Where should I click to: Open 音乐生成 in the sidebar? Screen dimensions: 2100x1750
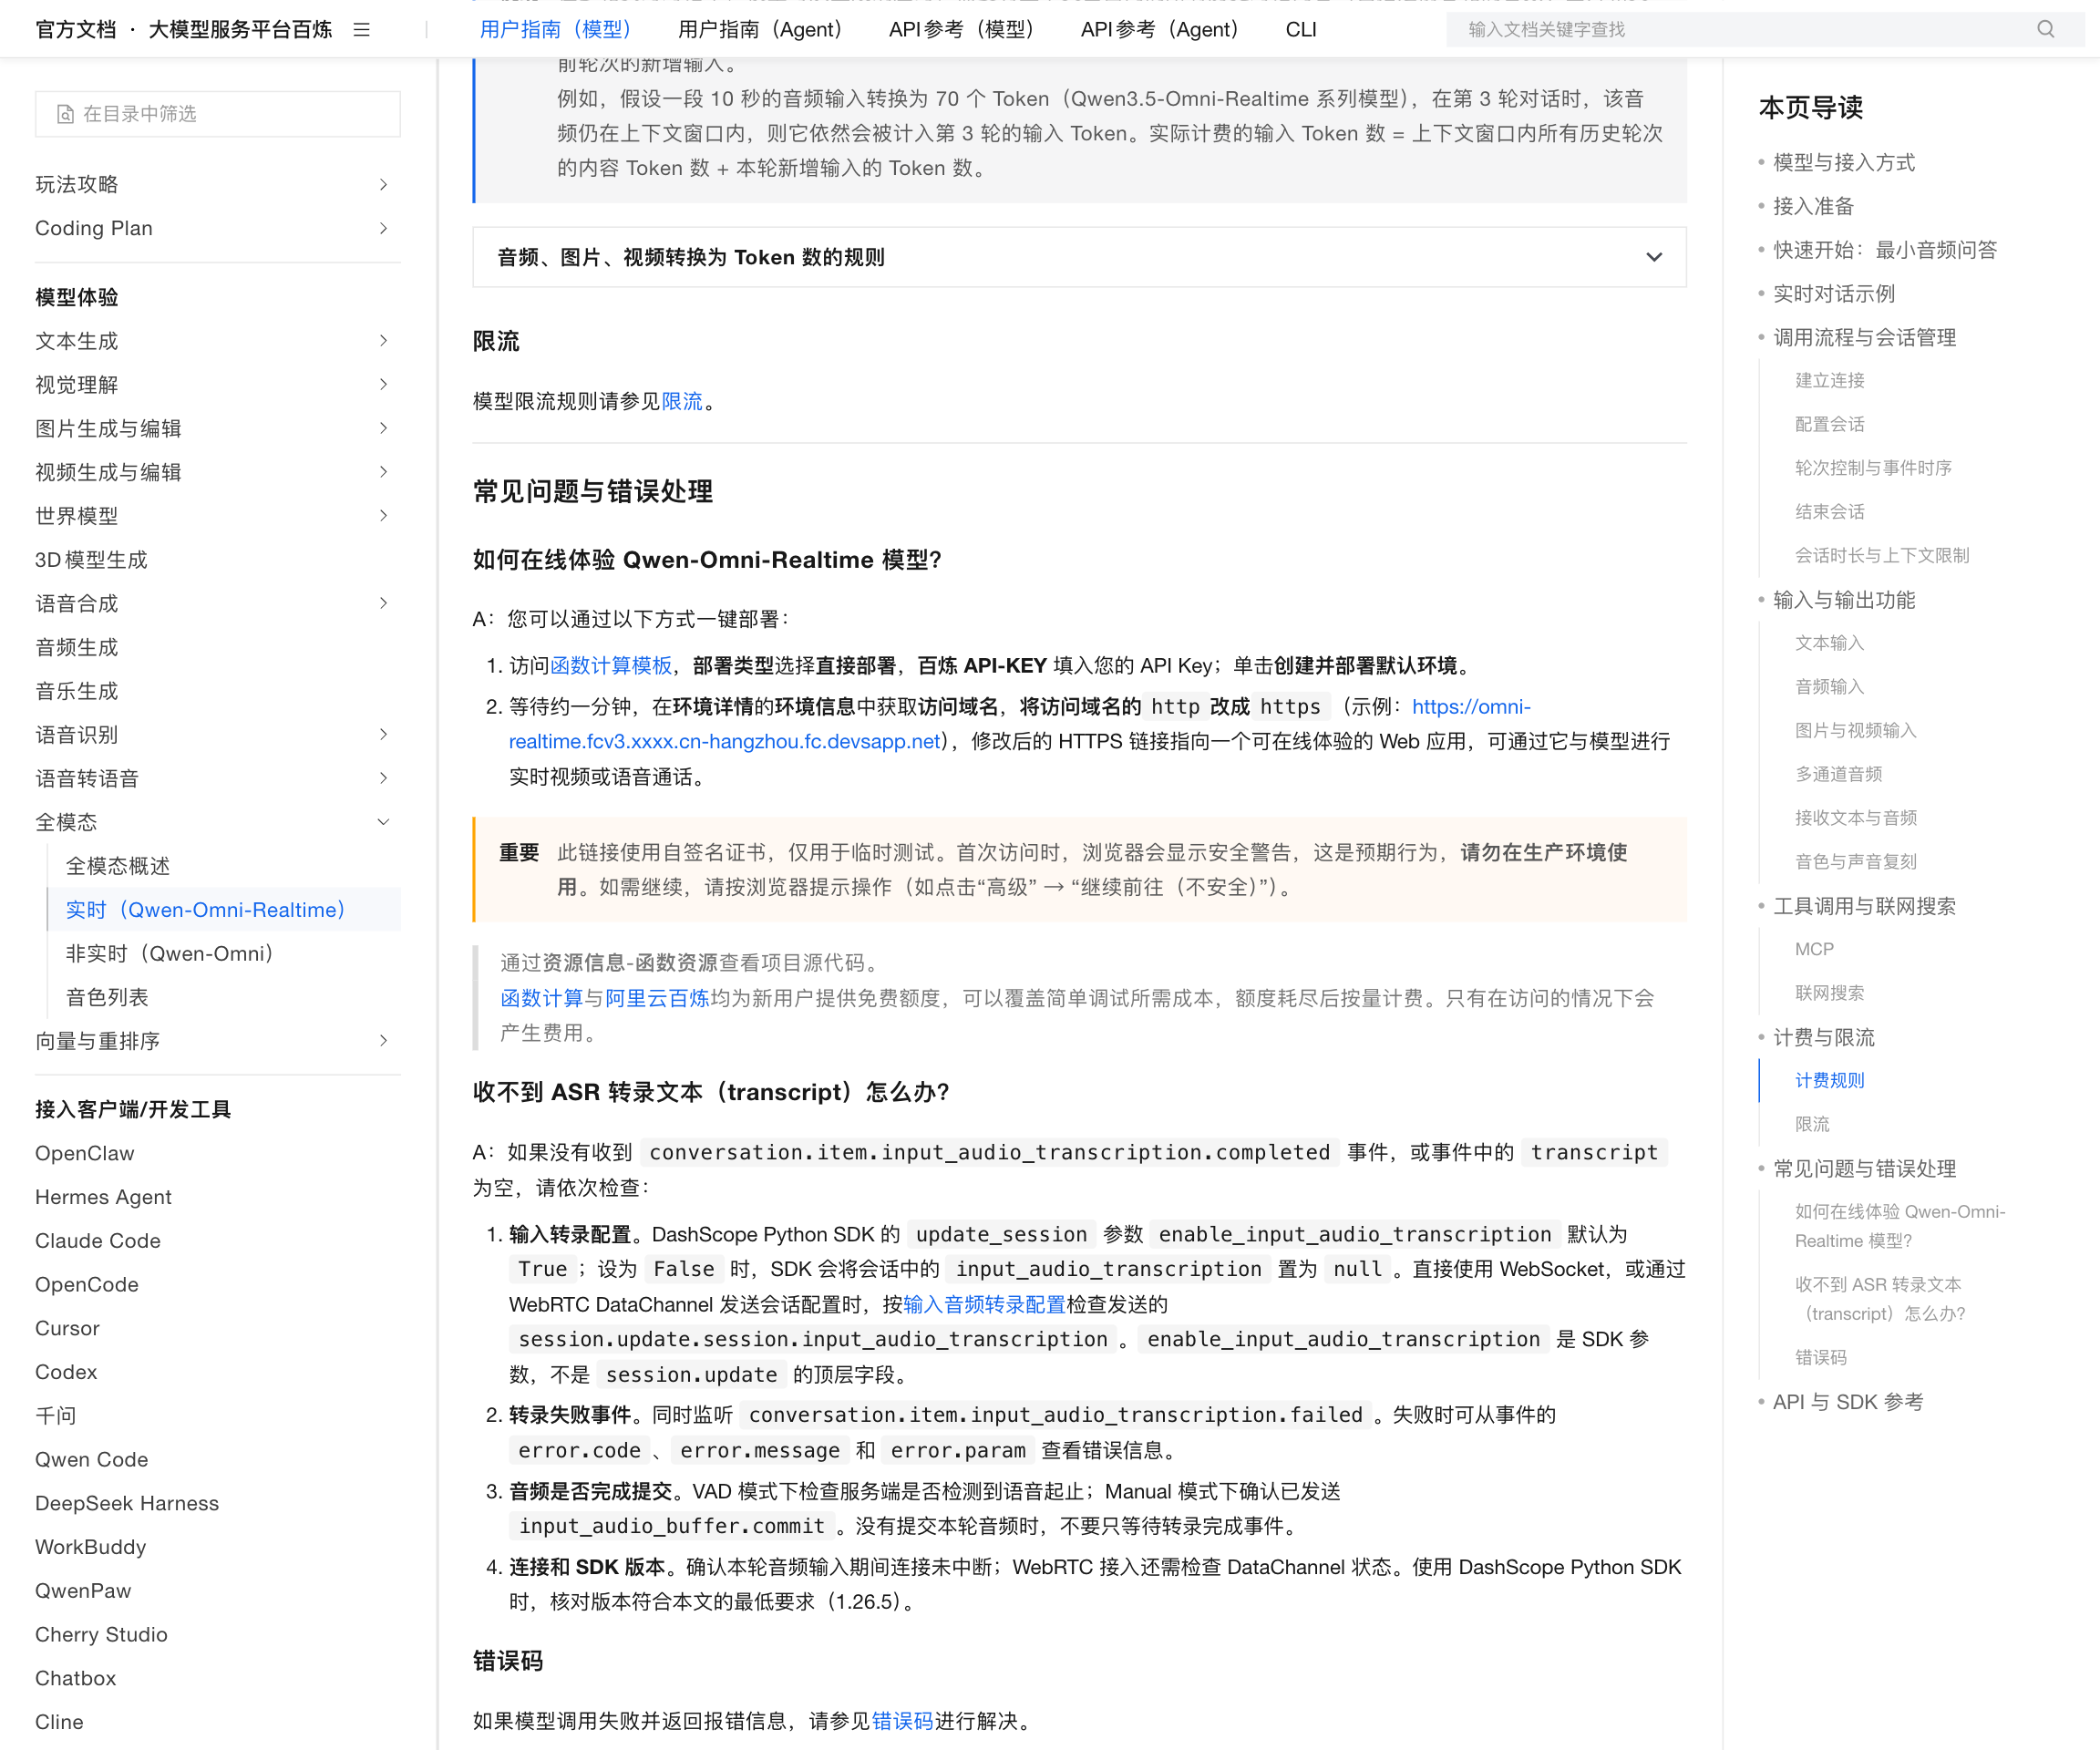[x=77, y=691]
